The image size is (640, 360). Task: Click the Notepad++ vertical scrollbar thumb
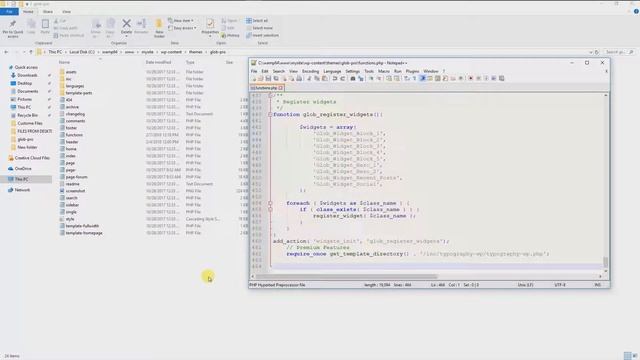pyautogui.click(x=606, y=262)
